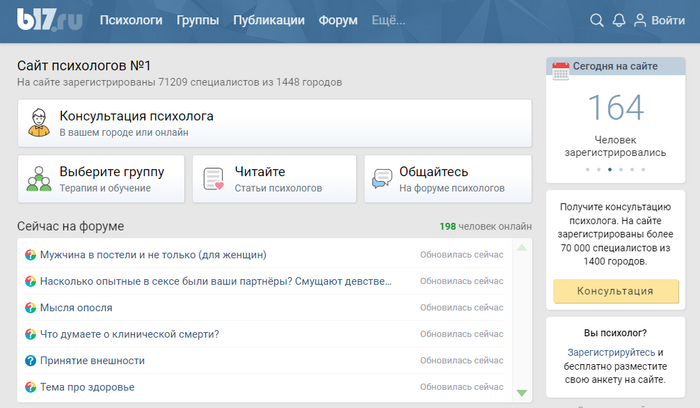Select the third carousel dot indicator
This screenshot has height=408, width=700.
(610, 170)
